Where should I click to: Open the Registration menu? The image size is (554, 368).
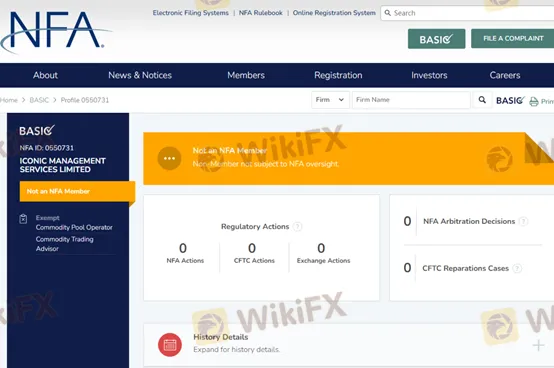[x=338, y=75]
